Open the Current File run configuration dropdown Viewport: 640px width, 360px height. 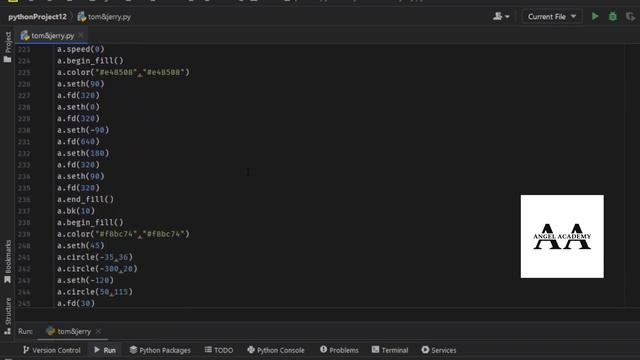pyautogui.click(x=551, y=17)
